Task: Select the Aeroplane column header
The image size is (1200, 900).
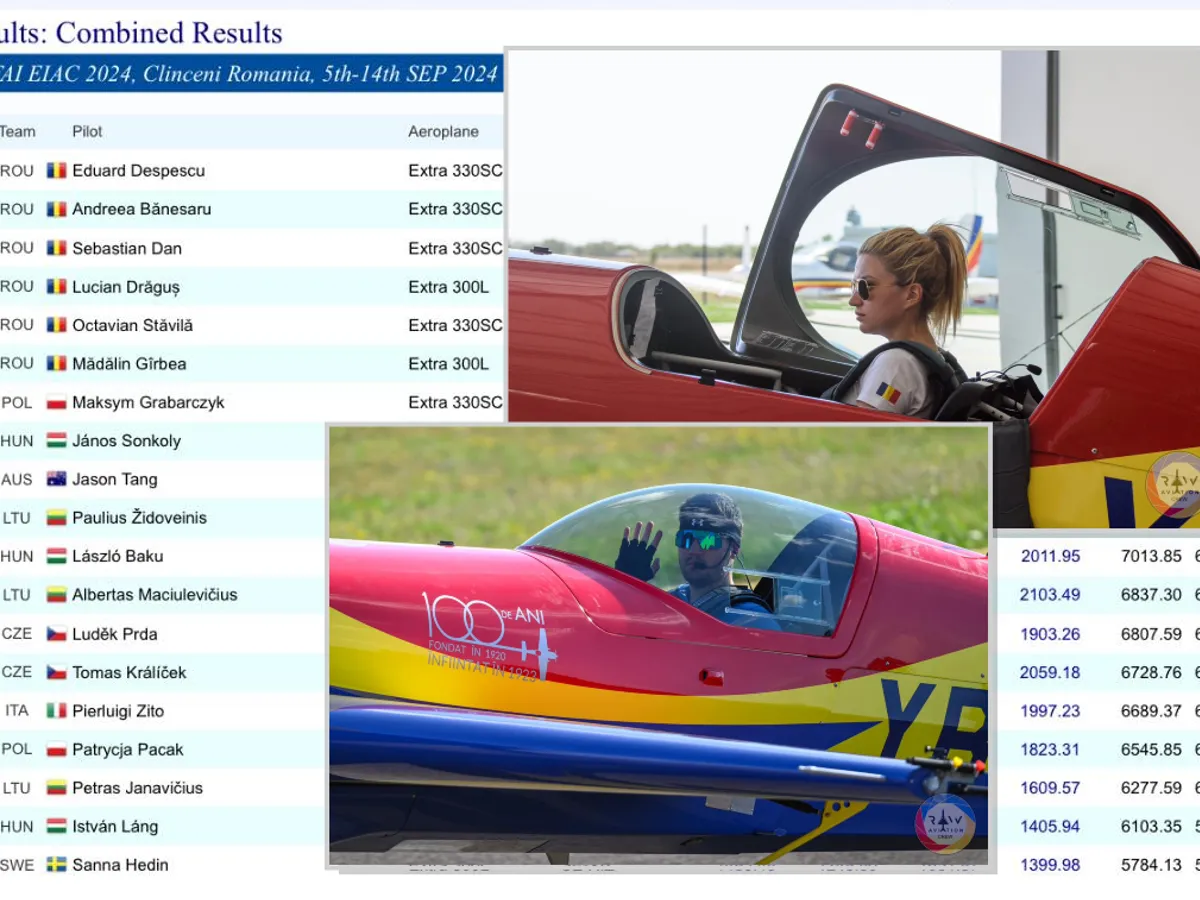Action: (443, 132)
